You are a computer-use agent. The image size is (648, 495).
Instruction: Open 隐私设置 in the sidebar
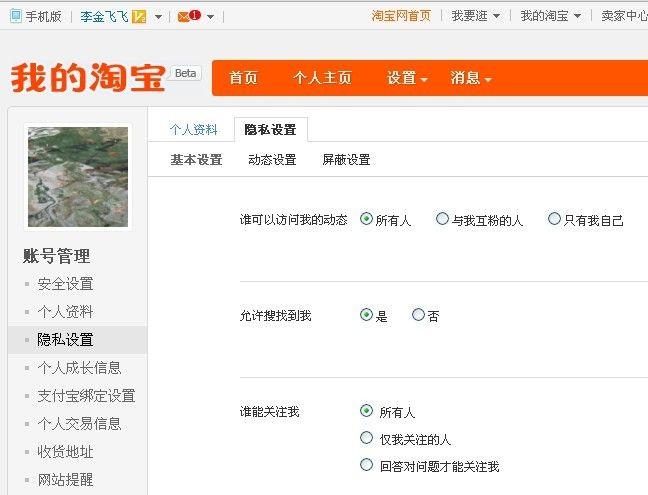tap(65, 340)
